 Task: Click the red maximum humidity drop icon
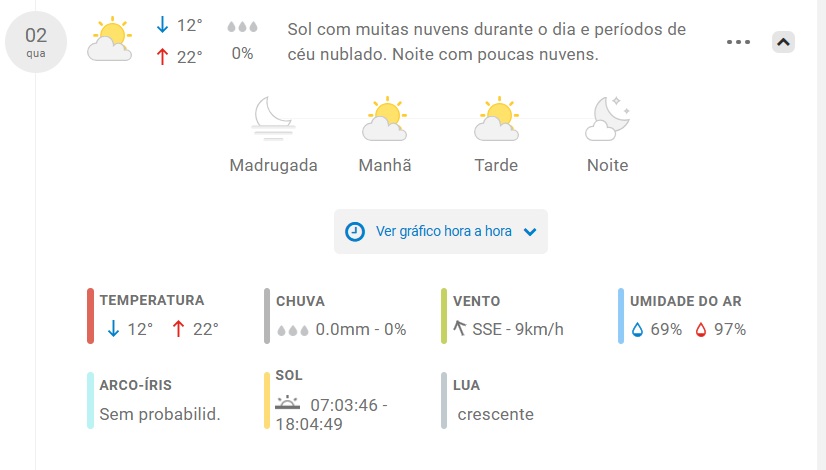point(701,330)
